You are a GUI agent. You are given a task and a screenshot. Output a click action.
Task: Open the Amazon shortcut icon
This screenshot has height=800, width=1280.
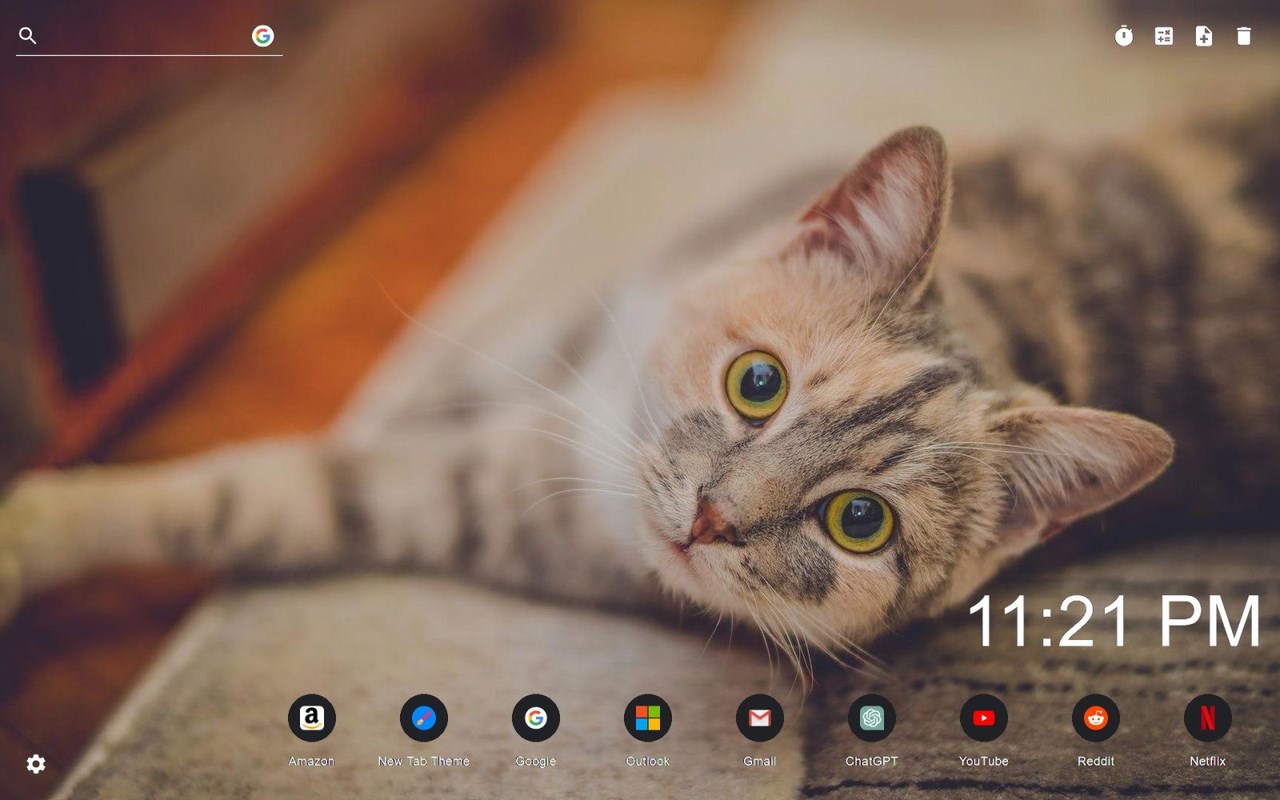(312, 718)
